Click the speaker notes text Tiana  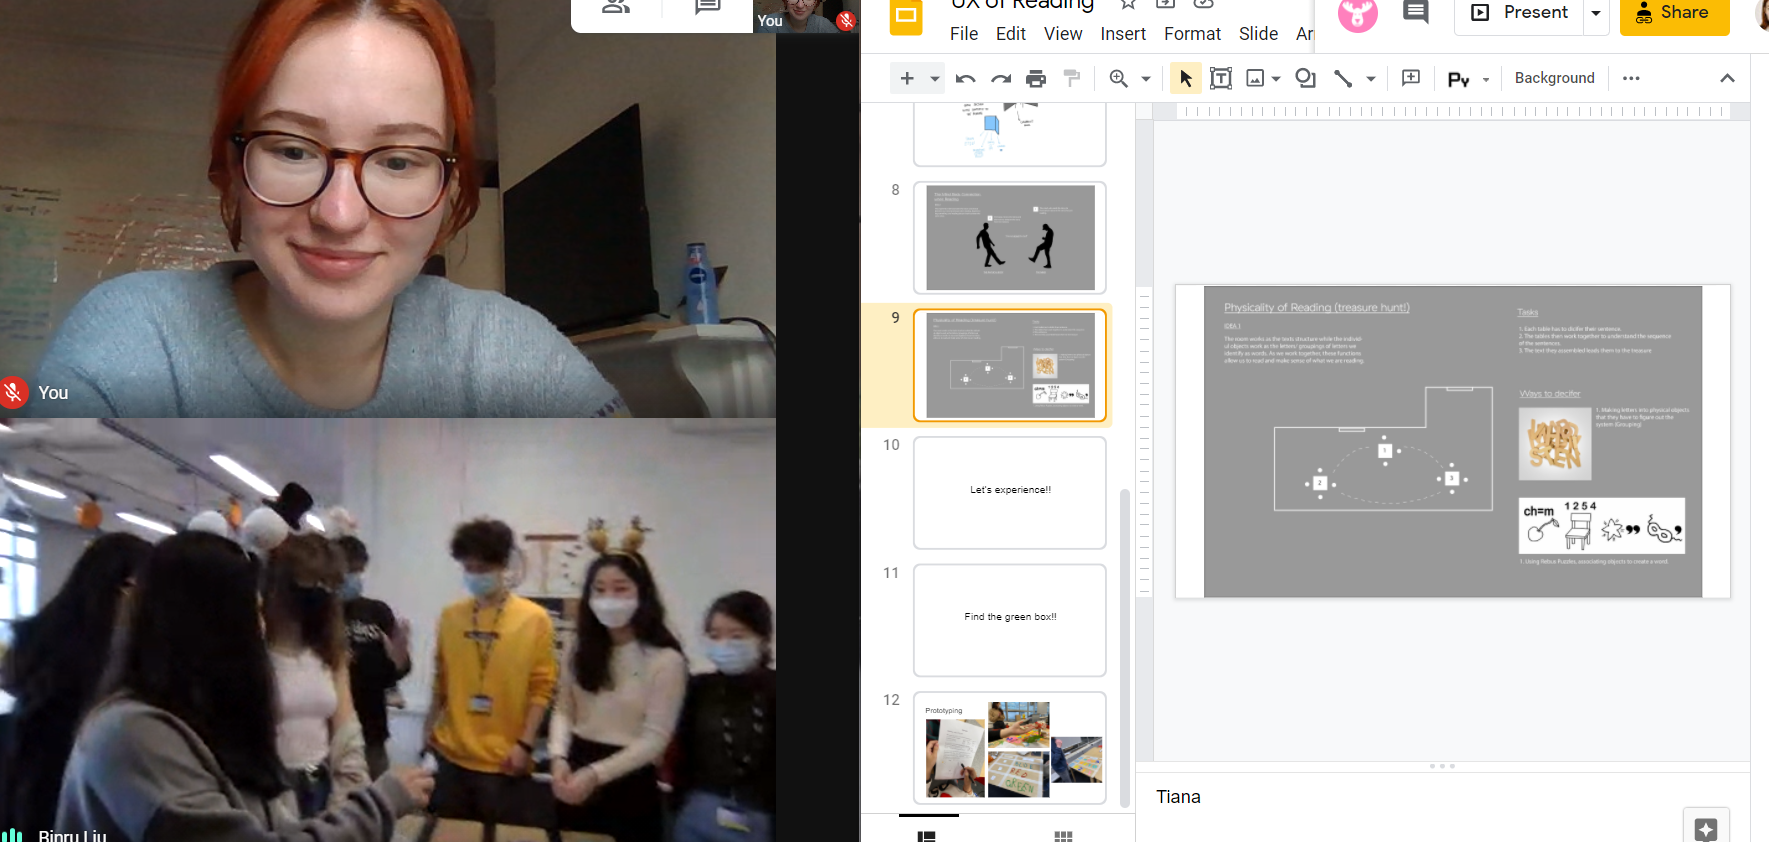pyautogui.click(x=1178, y=797)
